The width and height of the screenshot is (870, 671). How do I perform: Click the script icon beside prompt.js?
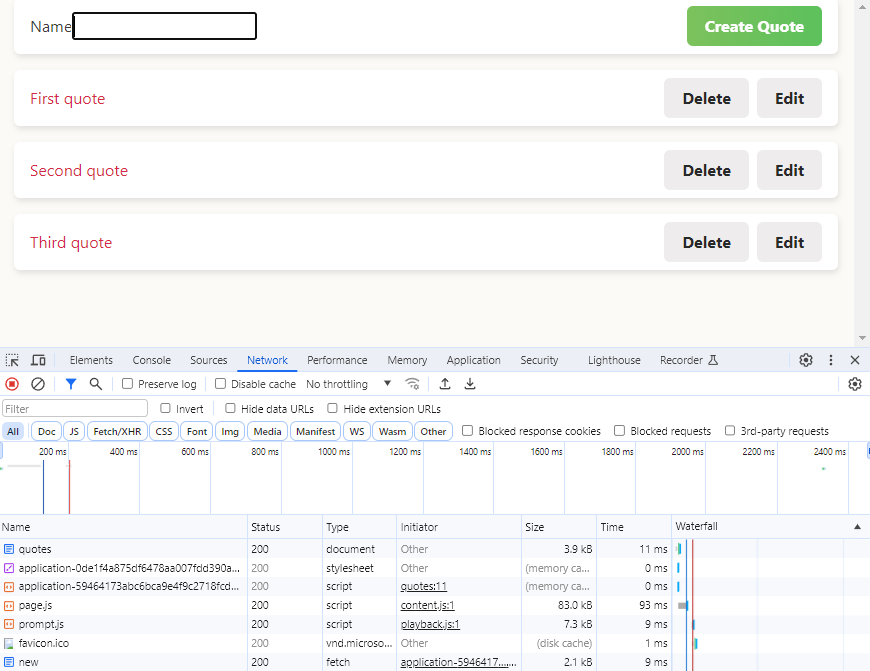9,624
